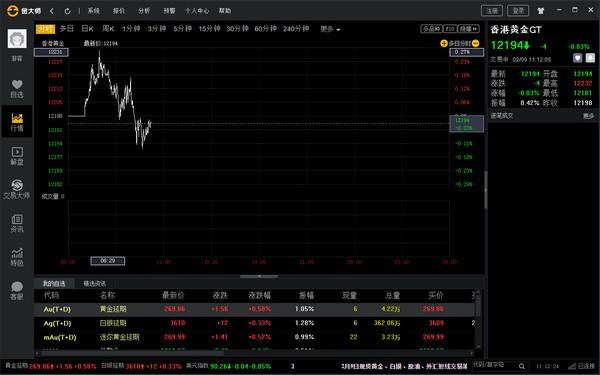Click the yellow minus multi-day icon
The height and width of the screenshot is (375, 600).
click(475, 43)
